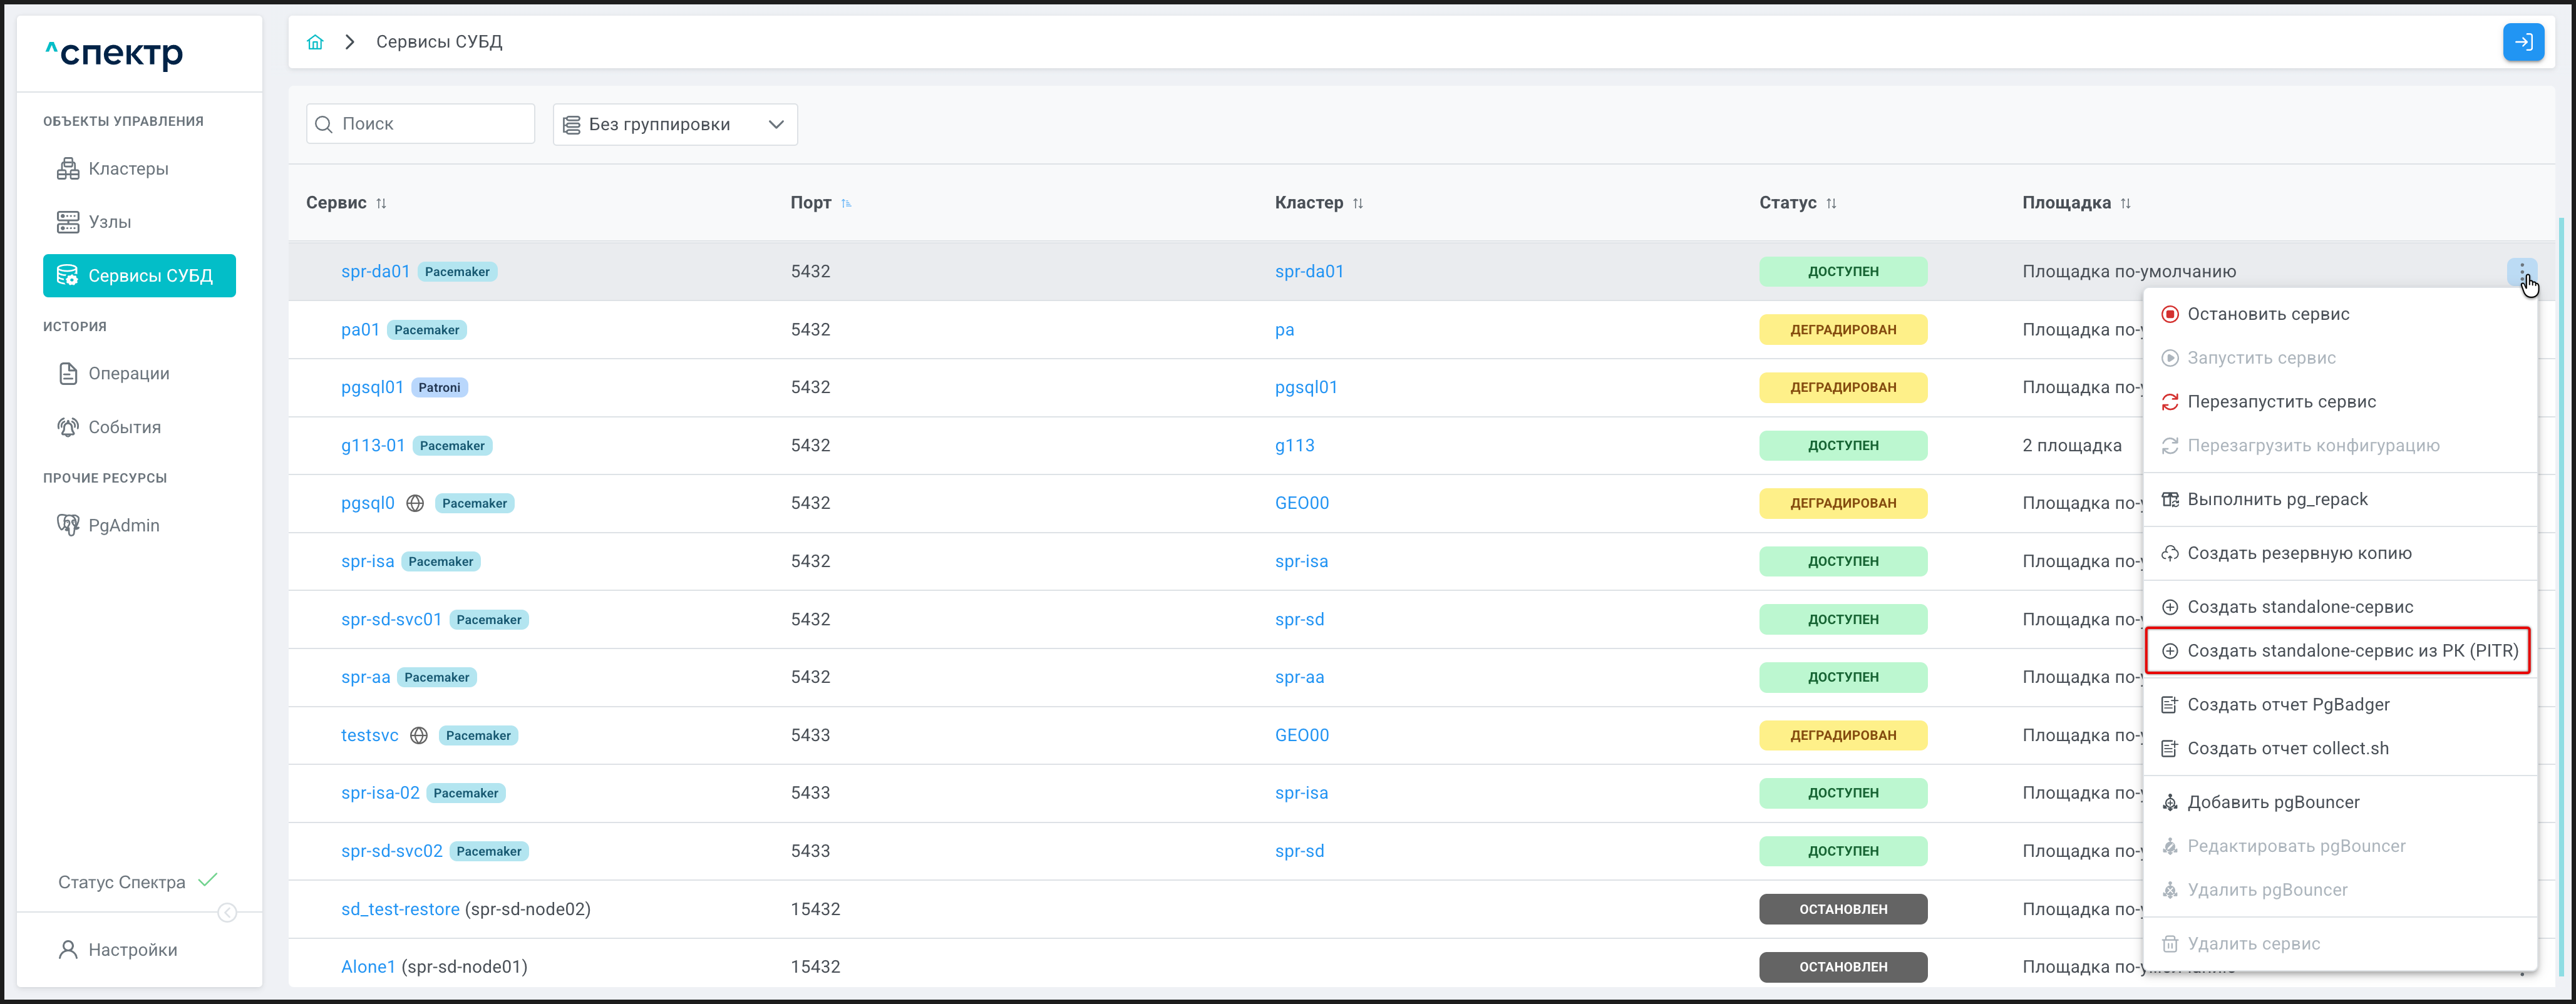Click the ДЕГРАДИРОВАН status badge for pa01
This screenshot has height=1004, width=2576.
[1842, 329]
